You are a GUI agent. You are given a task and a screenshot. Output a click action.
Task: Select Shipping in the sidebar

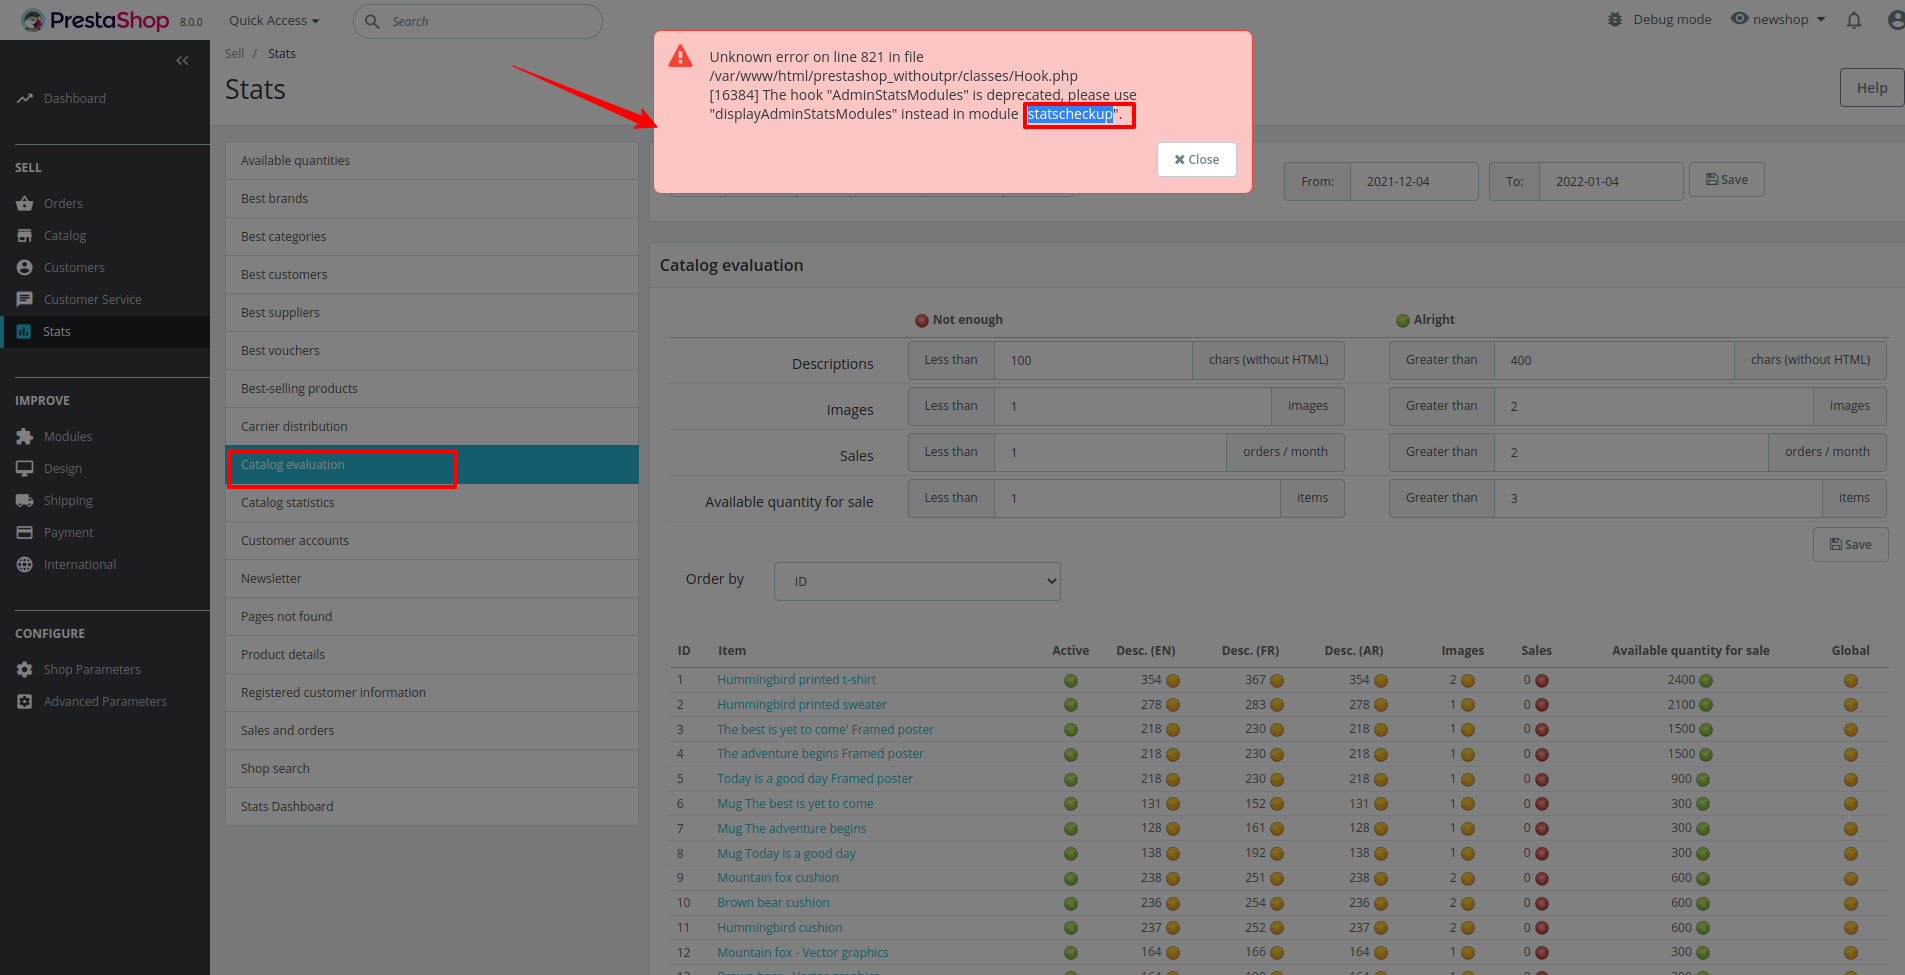[67, 500]
